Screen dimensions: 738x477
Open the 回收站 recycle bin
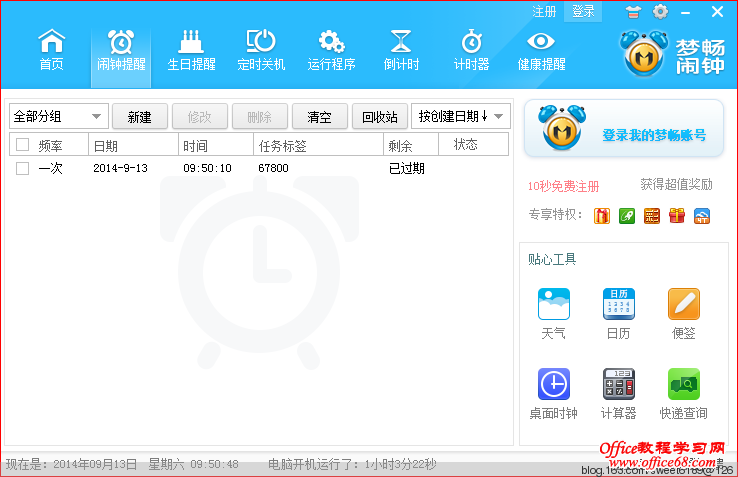[x=379, y=116]
